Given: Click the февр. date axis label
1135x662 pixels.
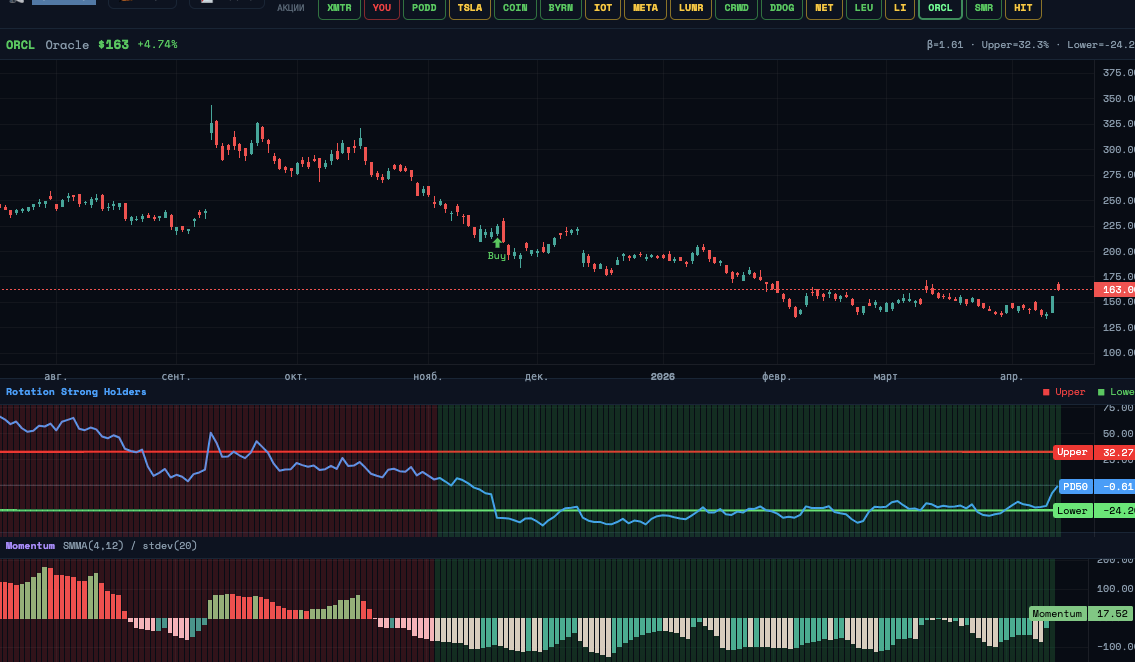Looking at the screenshot, I should pos(777,376).
